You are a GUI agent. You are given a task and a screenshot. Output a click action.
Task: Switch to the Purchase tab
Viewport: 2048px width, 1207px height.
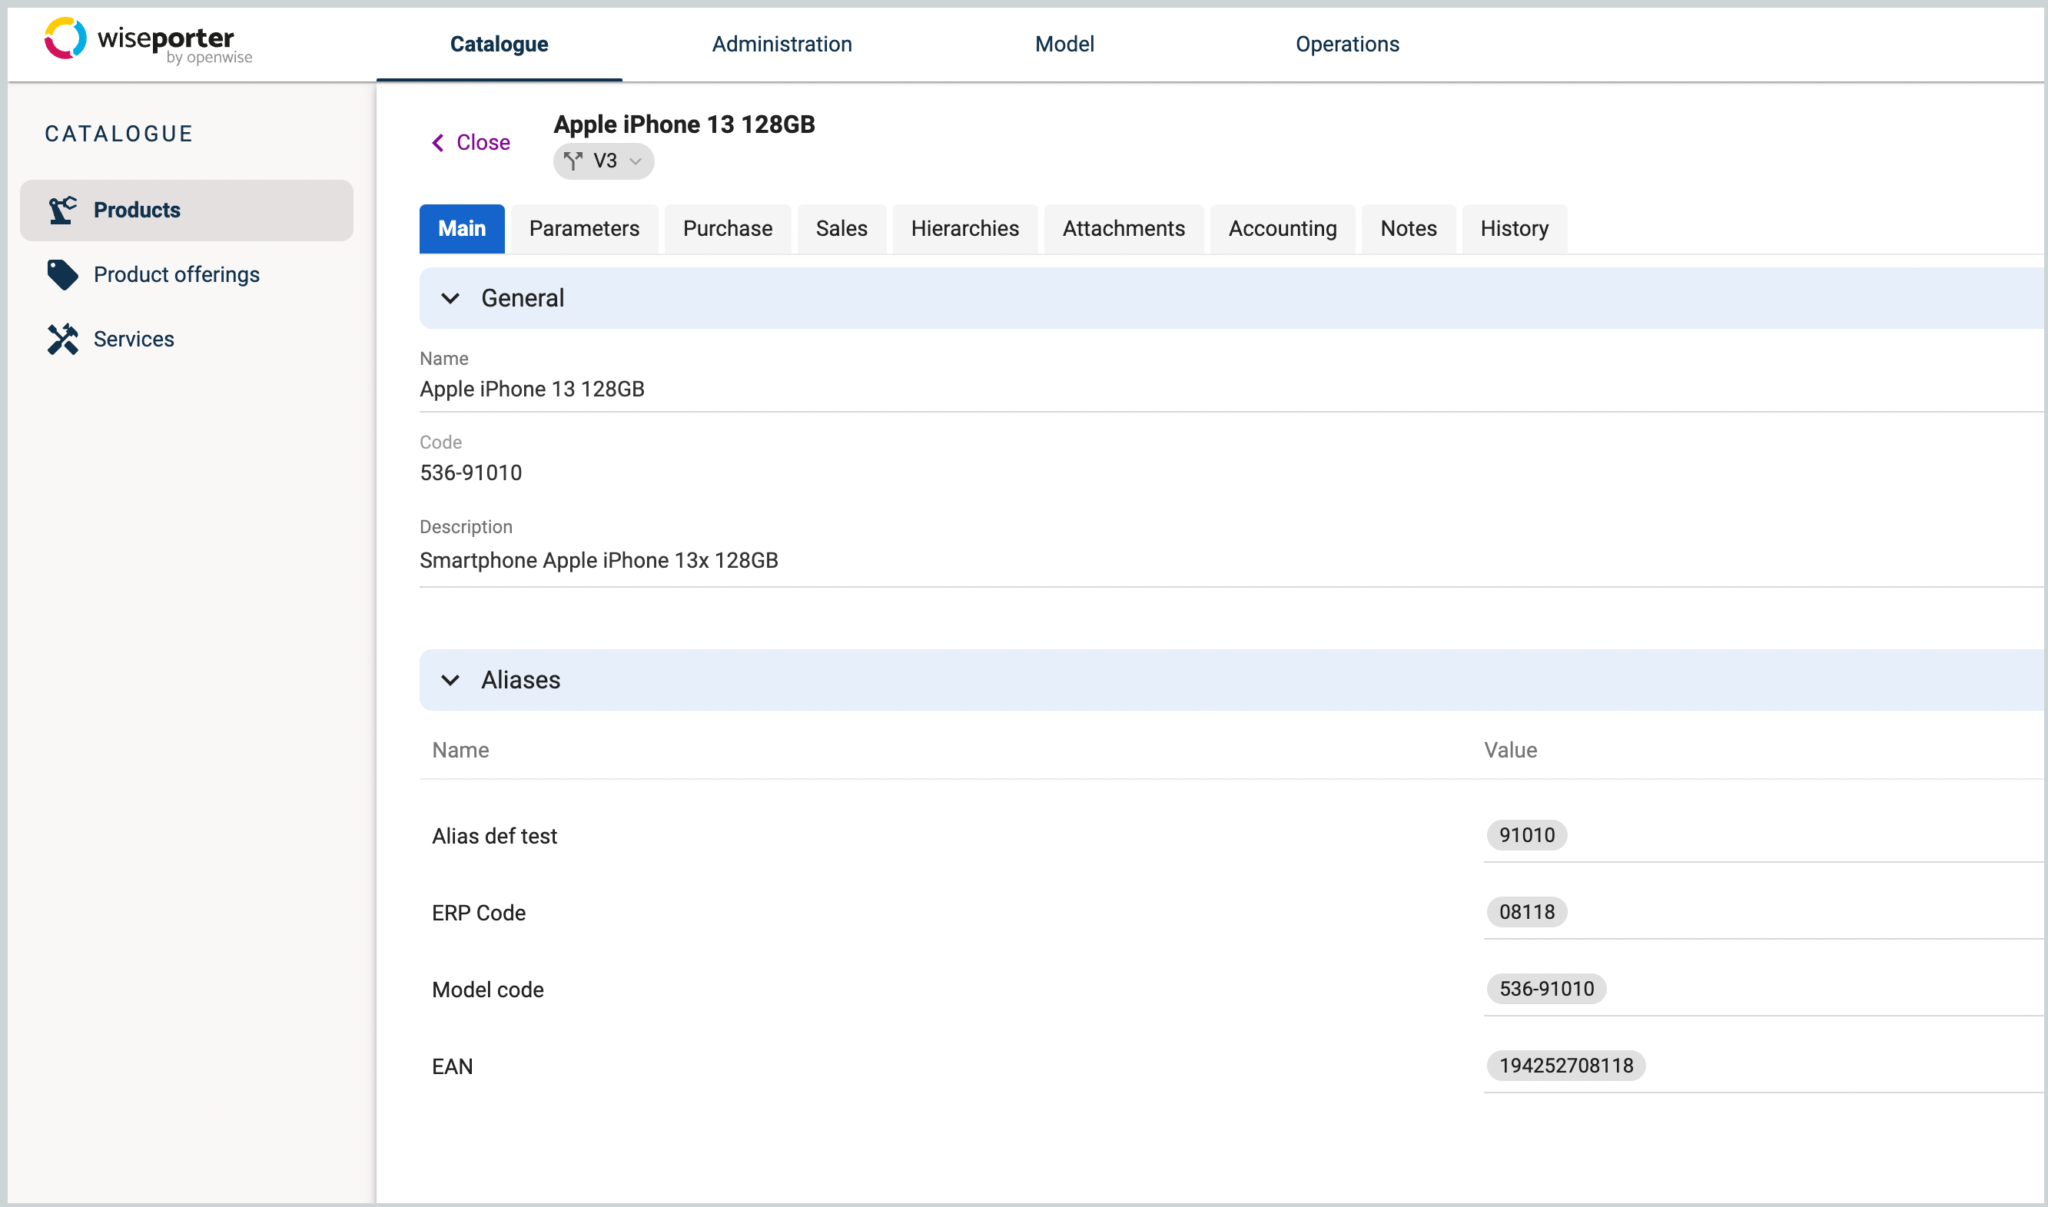(x=728, y=229)
